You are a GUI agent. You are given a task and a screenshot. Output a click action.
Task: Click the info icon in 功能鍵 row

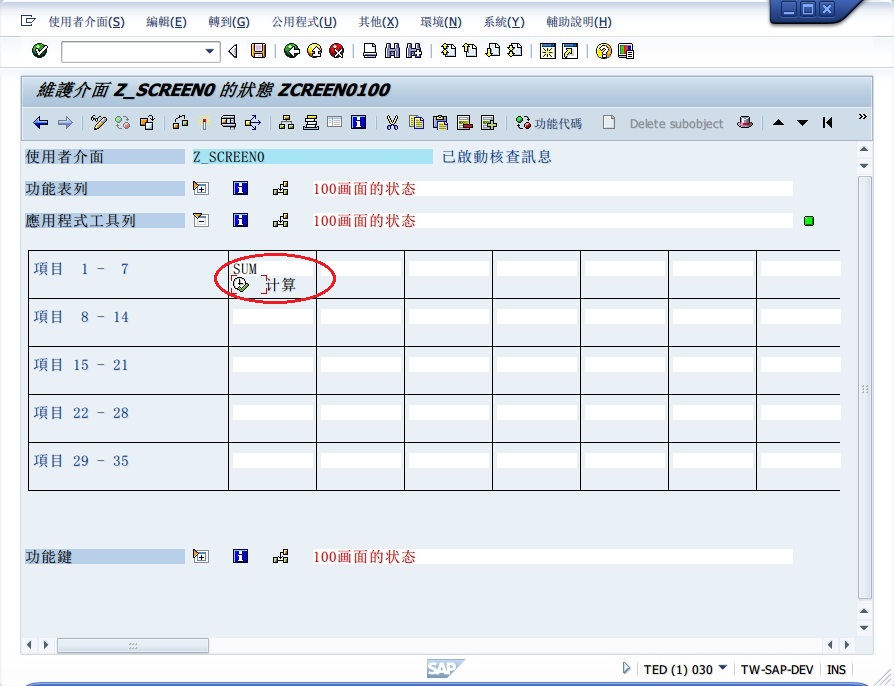click(241, 556)
